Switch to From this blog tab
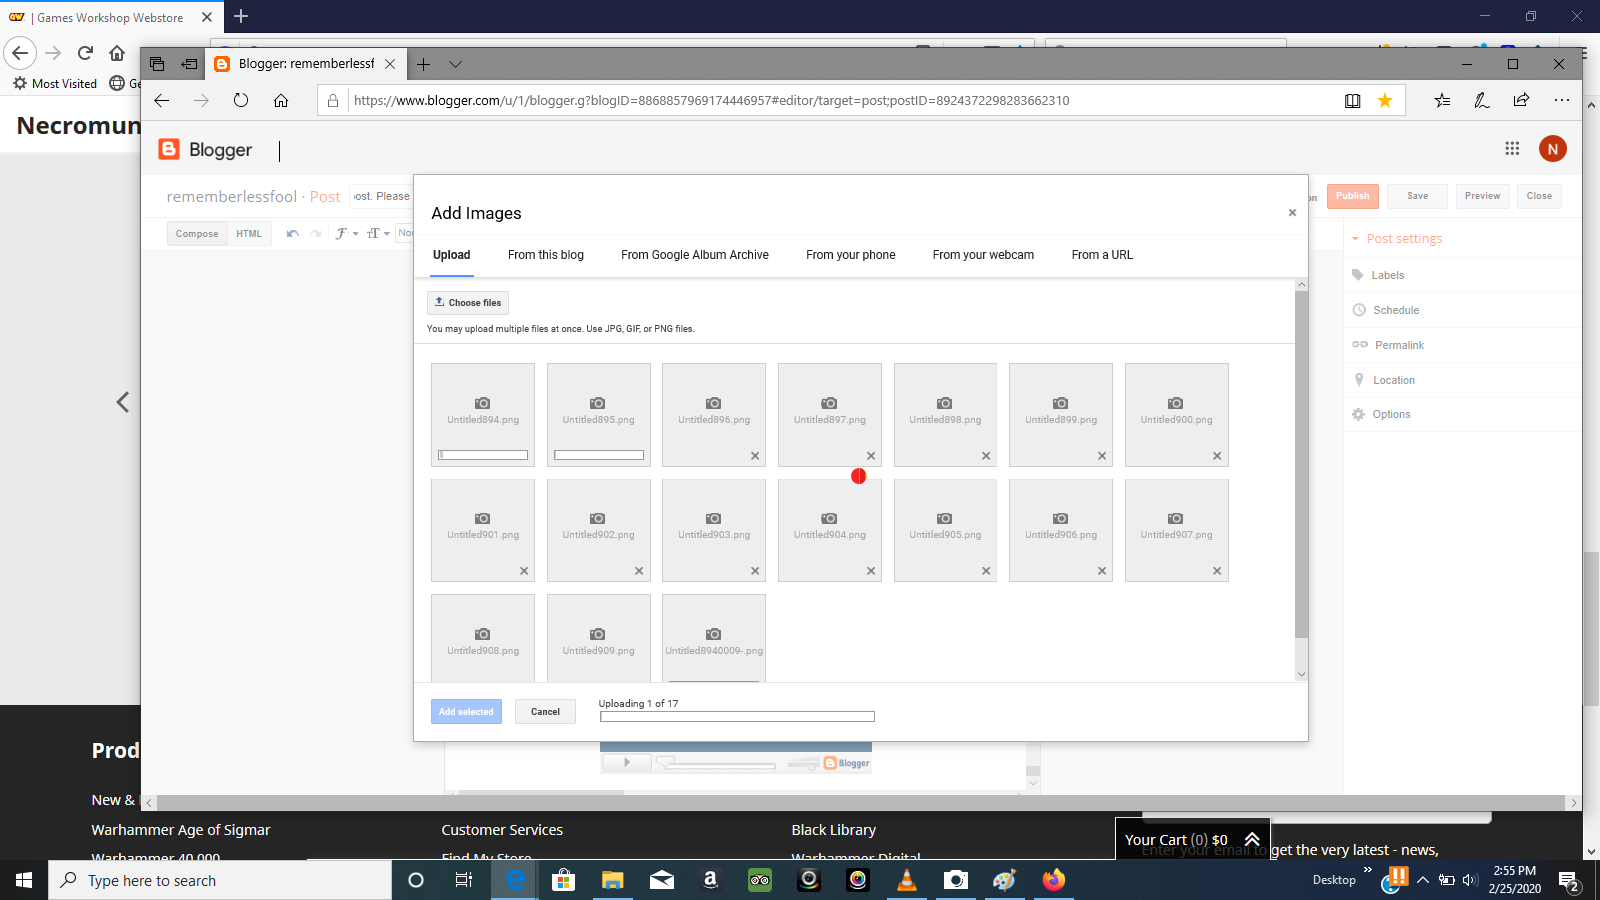The height and width of the screenshot is (900, 1600). pos(546,255)
